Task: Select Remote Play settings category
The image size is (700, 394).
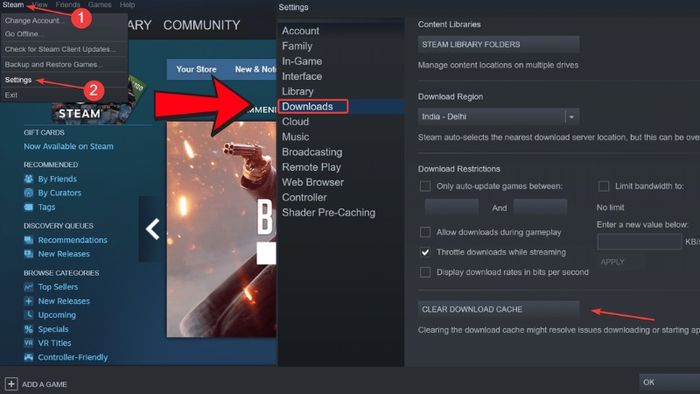Action: tap(311, 167)
